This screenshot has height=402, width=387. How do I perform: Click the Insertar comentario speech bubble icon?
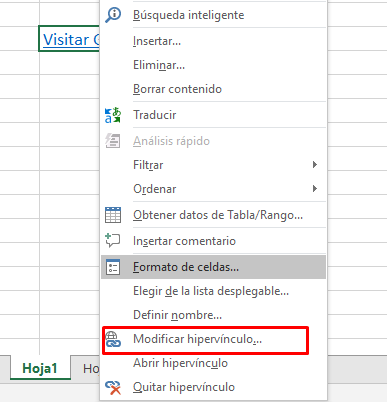coord(113,241)
